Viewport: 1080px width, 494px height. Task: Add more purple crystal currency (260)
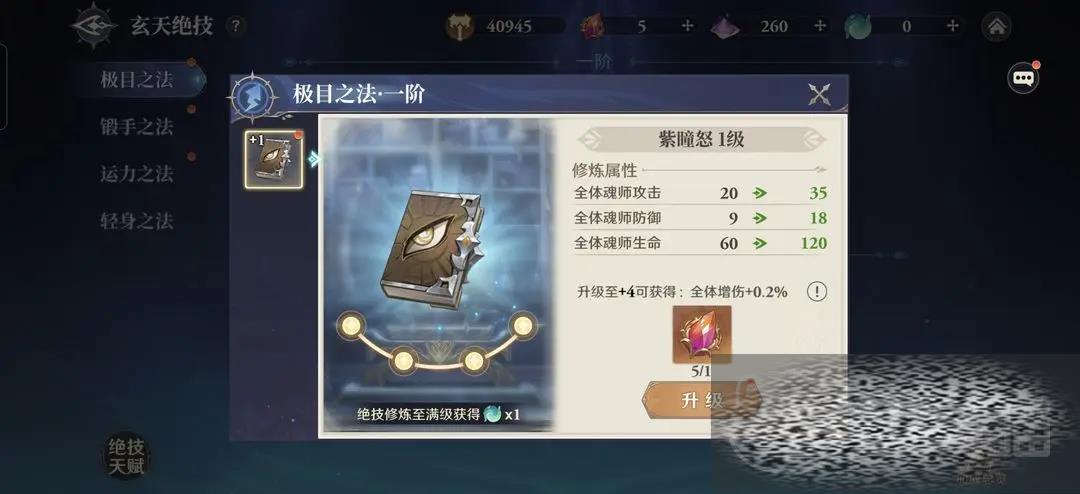(x=820, y=26)
